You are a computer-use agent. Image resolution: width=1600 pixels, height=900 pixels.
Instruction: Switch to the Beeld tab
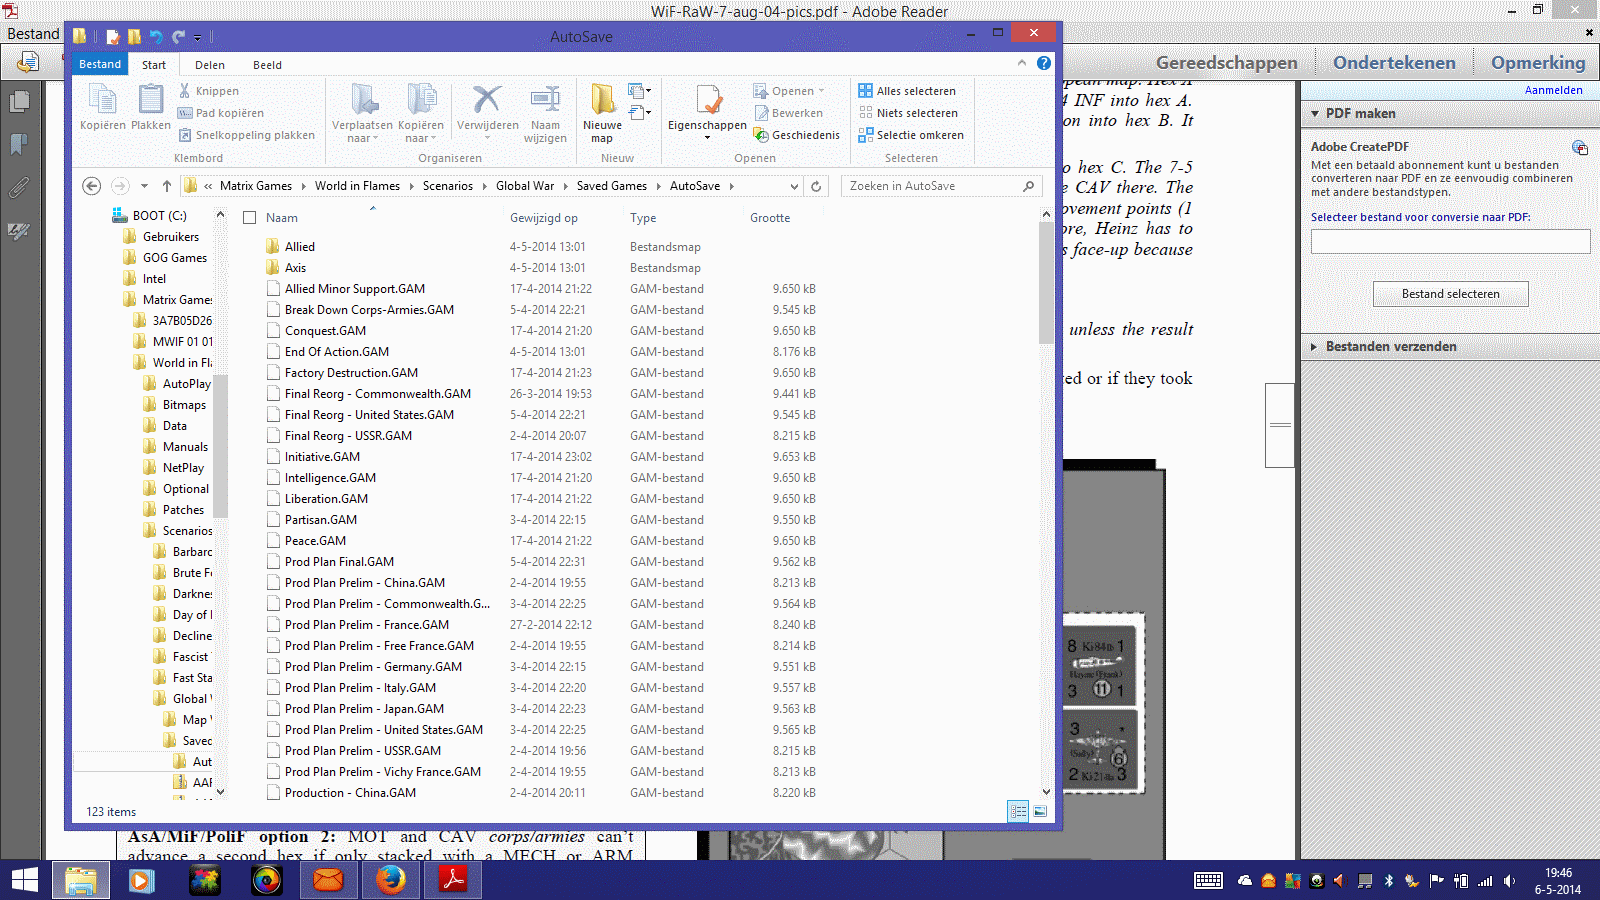point(266,64)
